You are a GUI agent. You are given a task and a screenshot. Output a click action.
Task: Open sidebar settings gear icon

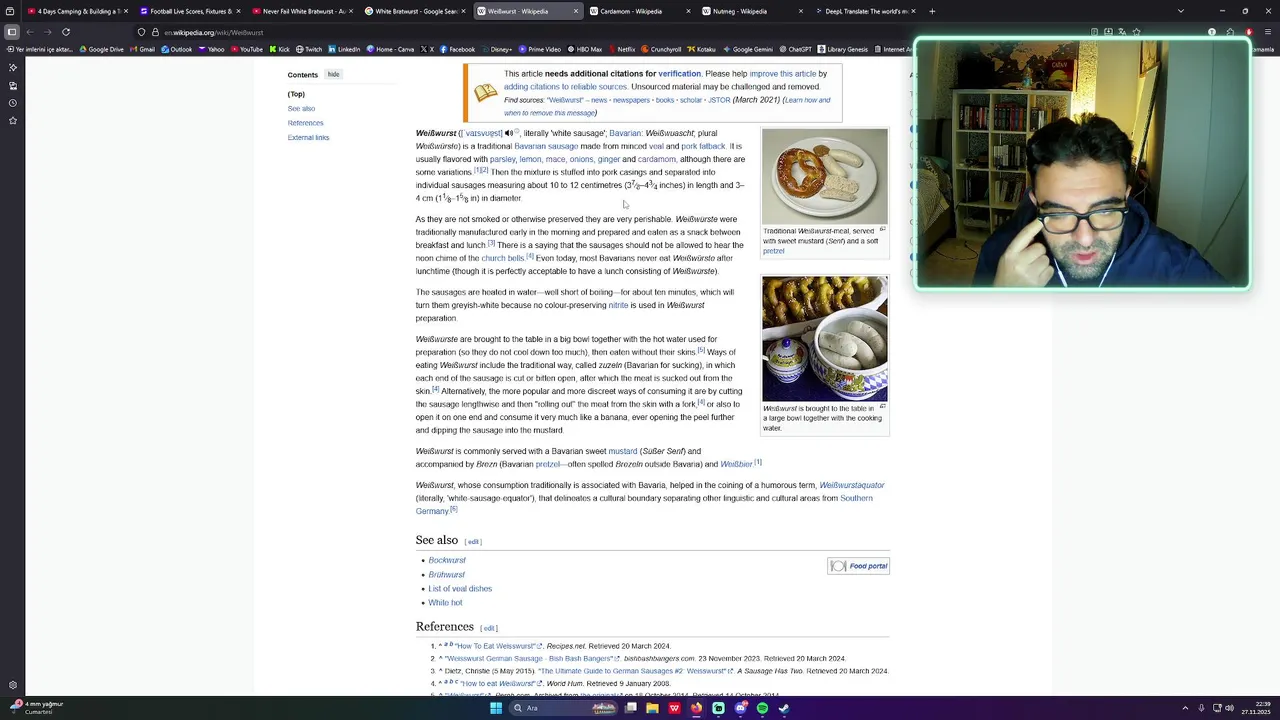coord(12,686)
